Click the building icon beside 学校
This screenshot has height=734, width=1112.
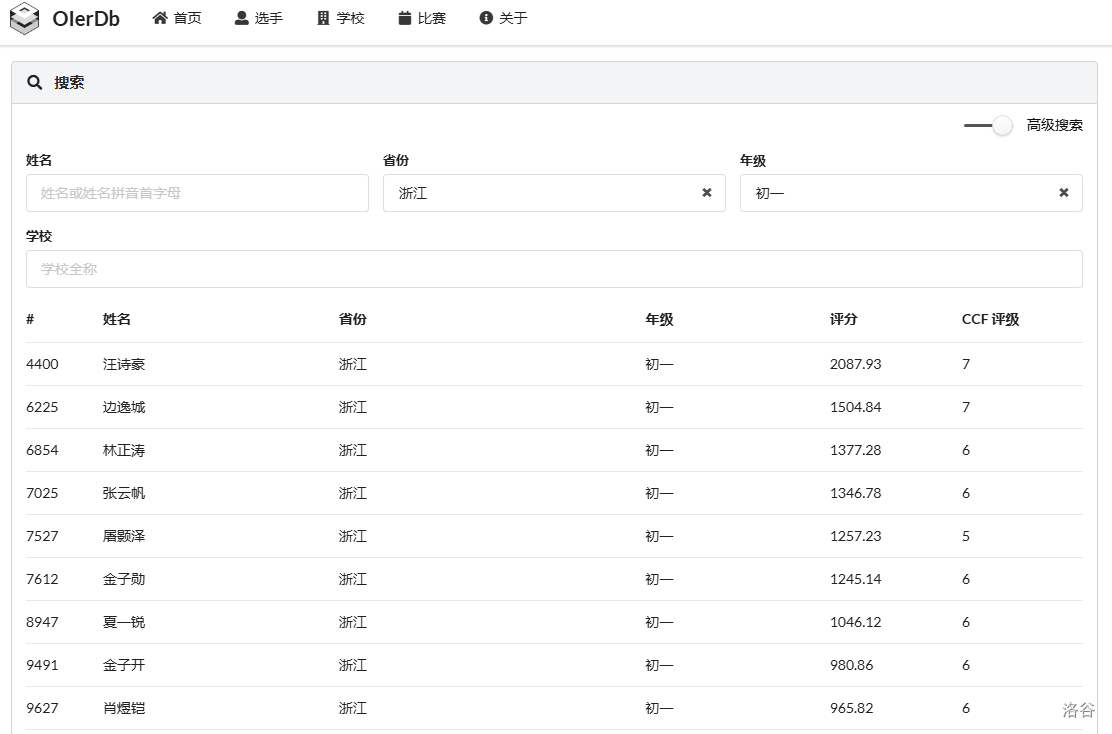[x=323, y=18]
